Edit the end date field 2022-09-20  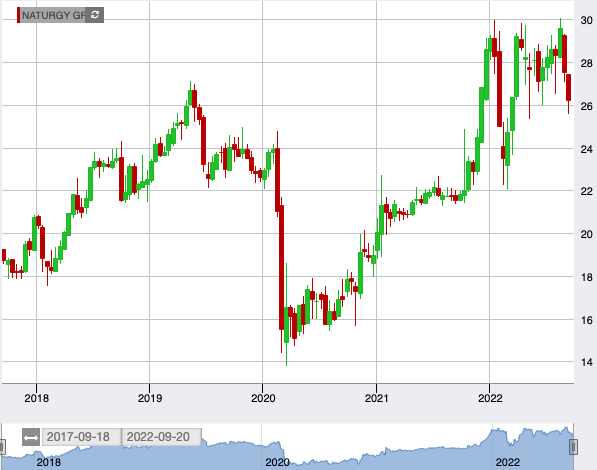coord(161,437)
